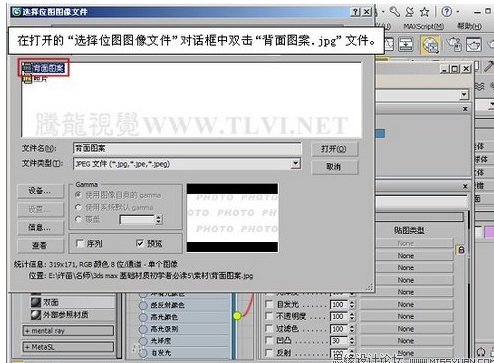The image size is (494, 363).
Task: Expand the mental ray rollout
Action: pyautogui.click(x=68, y=331)
